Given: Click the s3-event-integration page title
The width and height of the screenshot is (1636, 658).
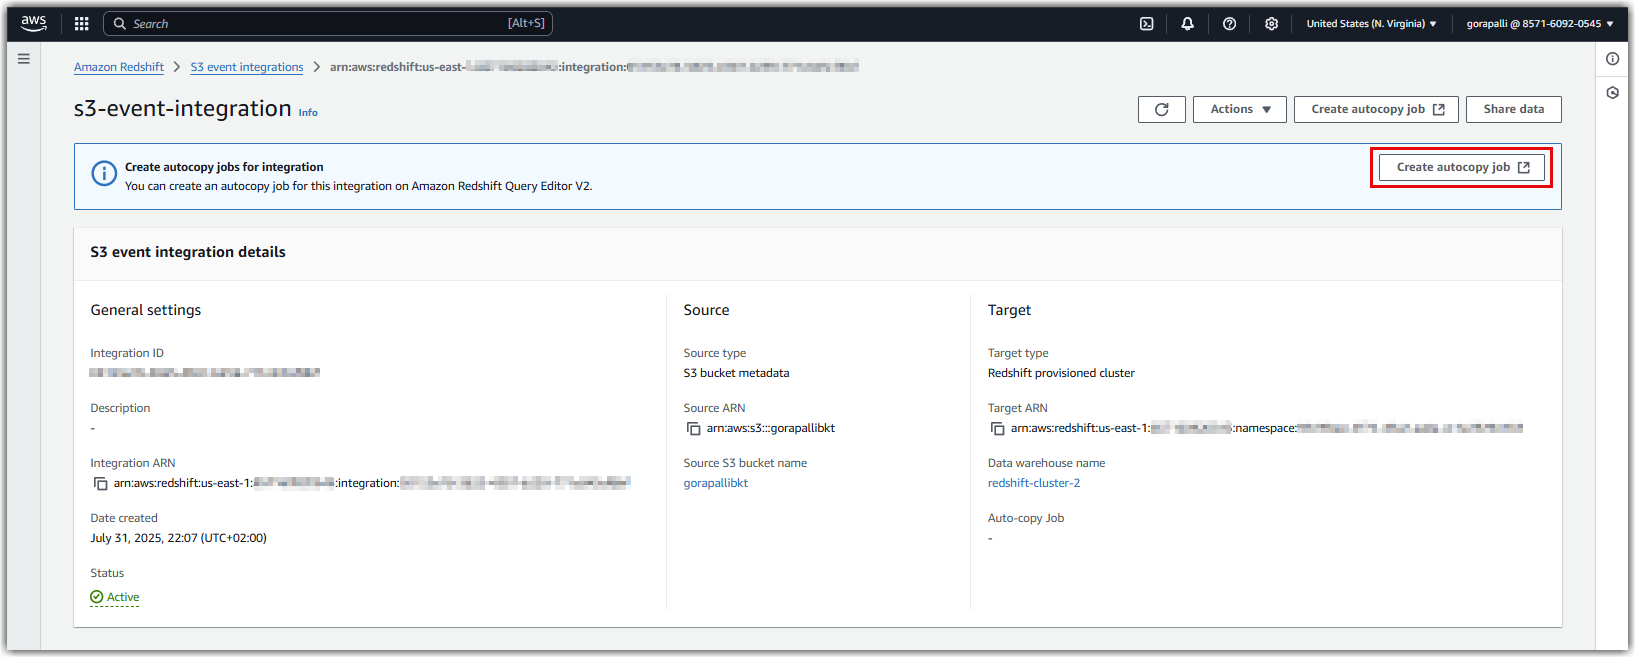Looking at the screenshot, I should point(183,108).
